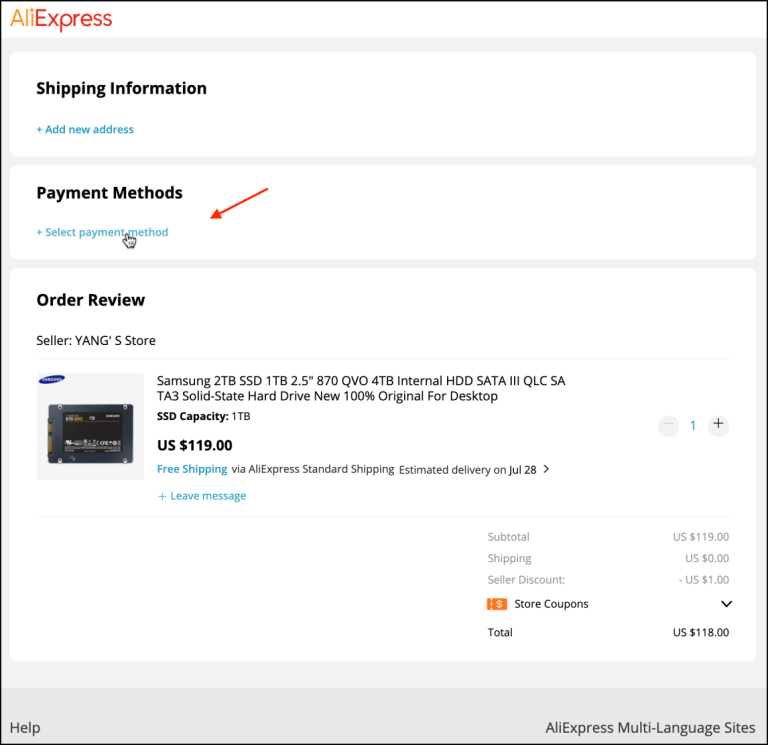Open the Samsung 870 QVO product title
This screenshot has width=768, height=745.
point(361,388)
